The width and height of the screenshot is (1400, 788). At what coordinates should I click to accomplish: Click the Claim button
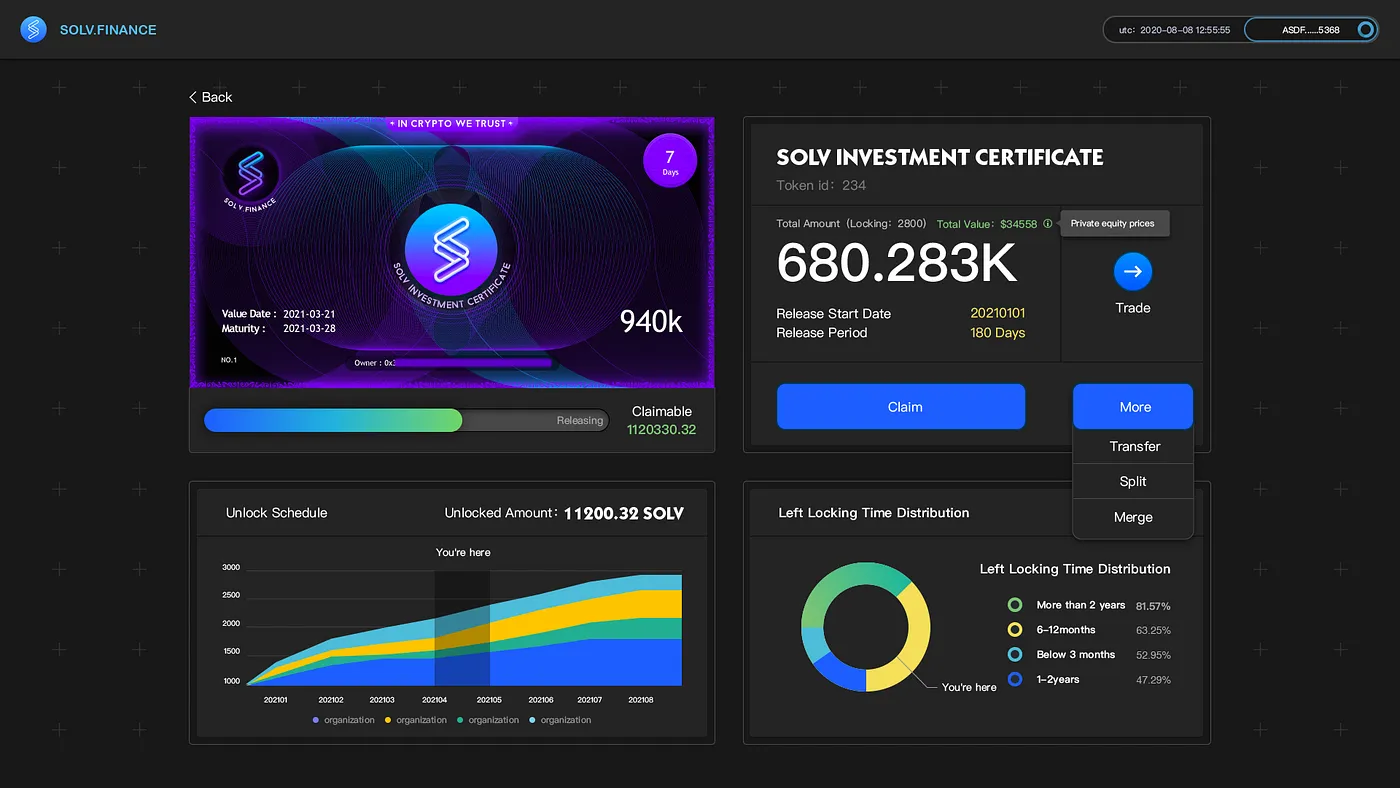(x=901, y=407)
